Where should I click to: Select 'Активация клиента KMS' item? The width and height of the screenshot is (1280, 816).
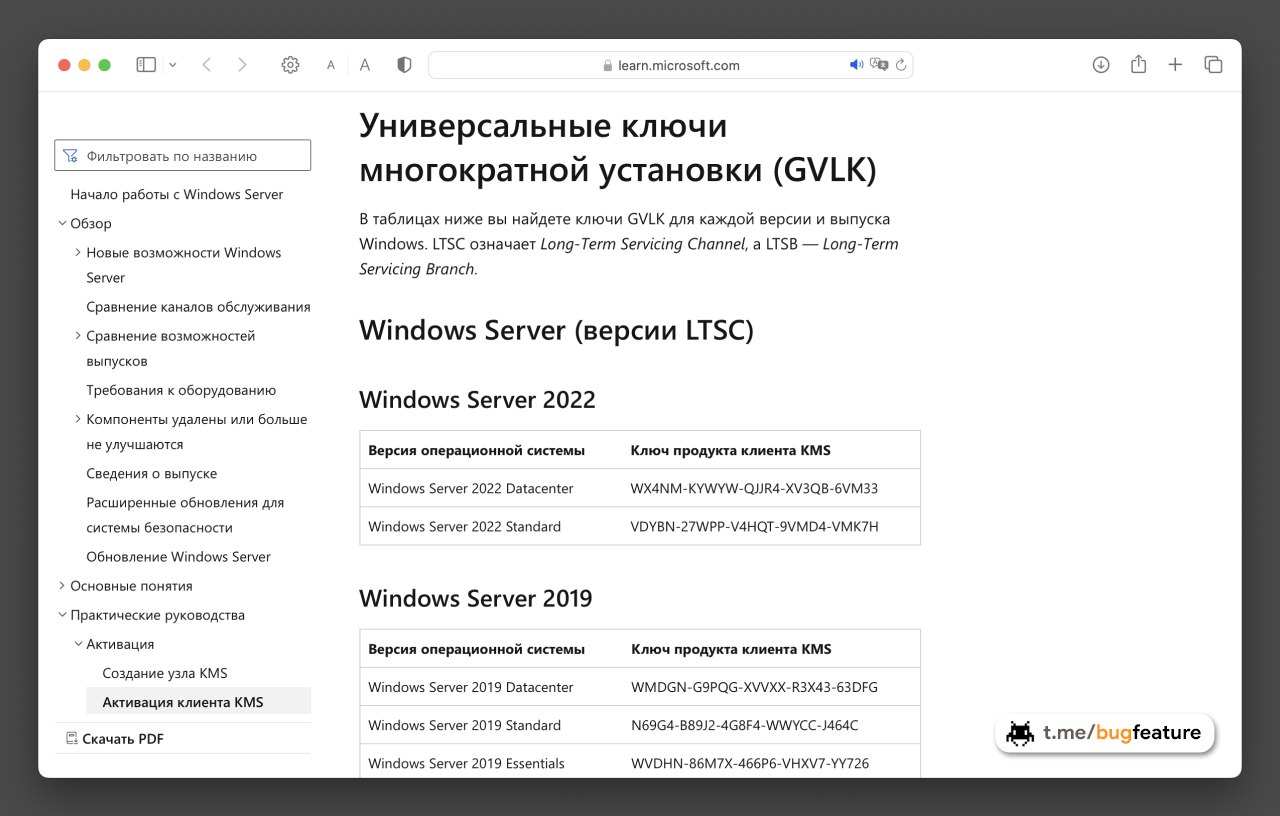click(x=198, y=702)
